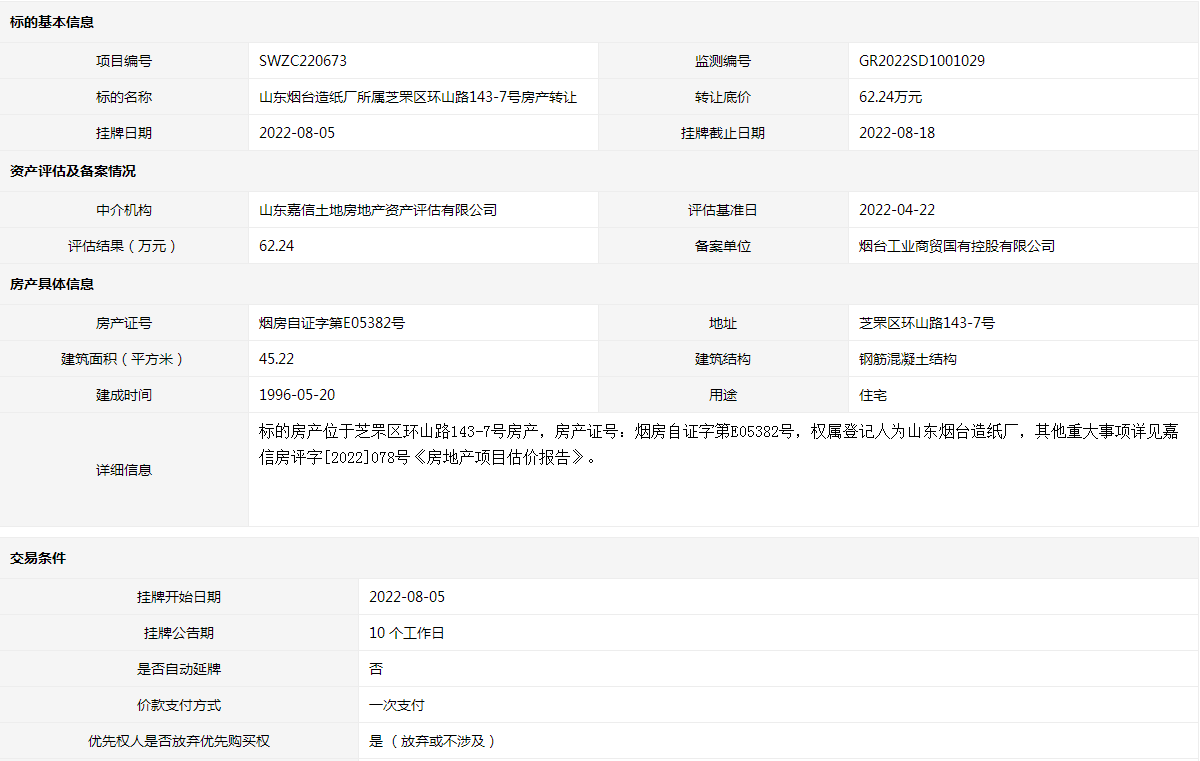The image size is (1200, 761).
Task: Select auto-extension value 否
Action: coord(376,669)
